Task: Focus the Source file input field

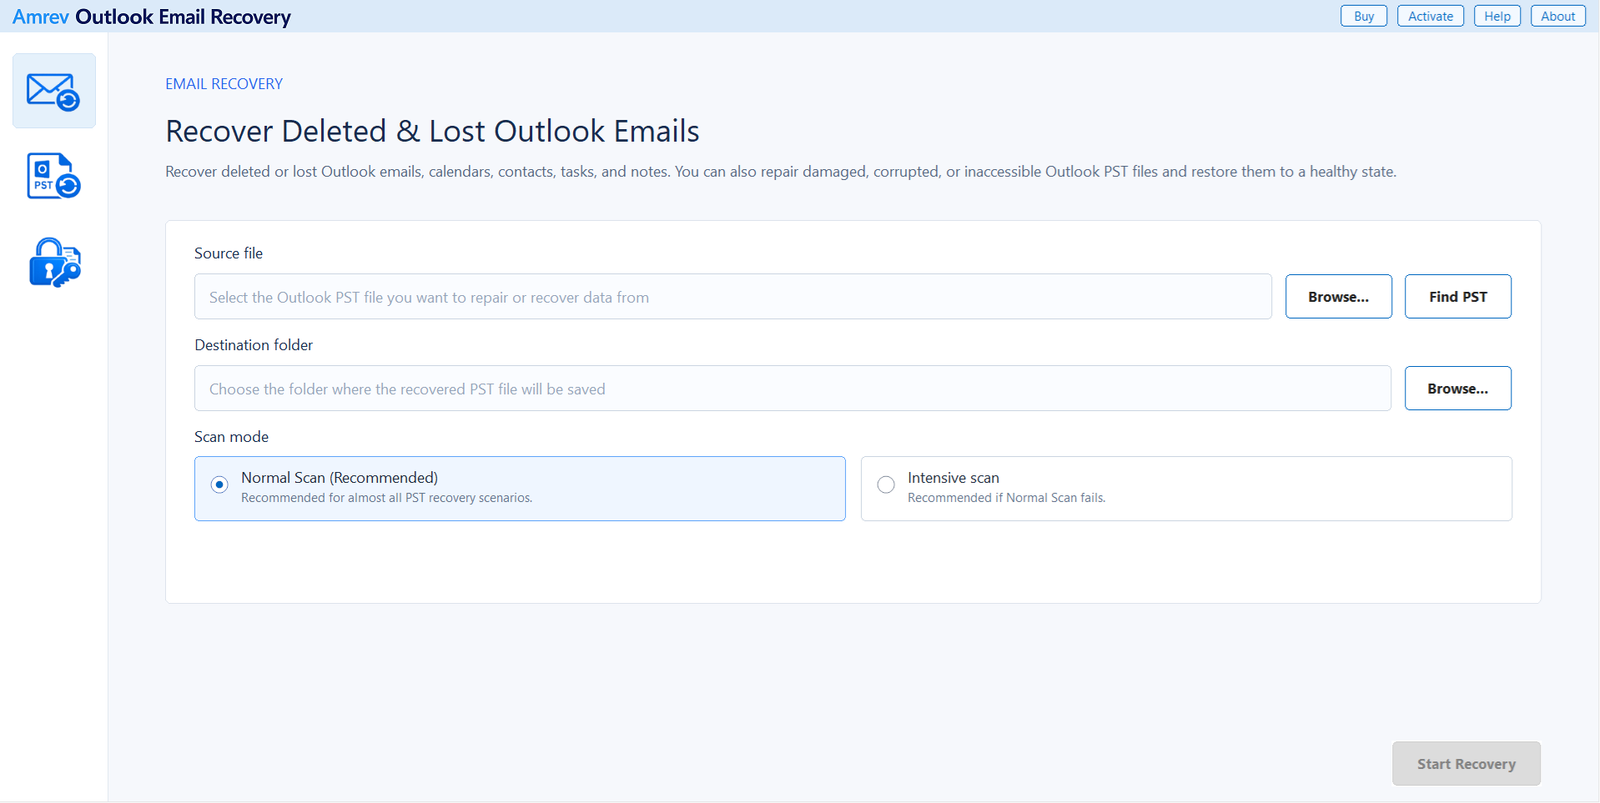Action: [x=733, y=297]
